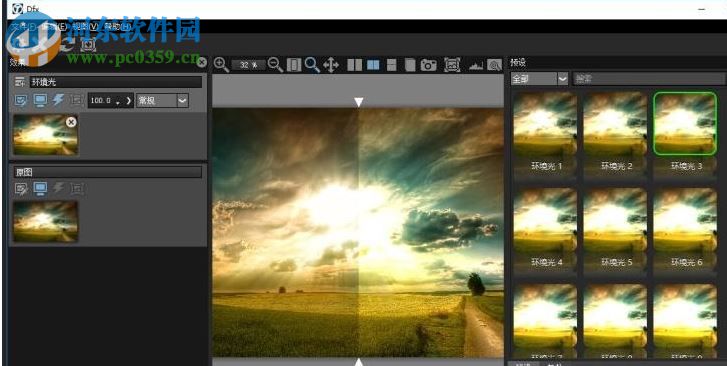Click the framed image icon in main toolbar

tap(88, 44)
